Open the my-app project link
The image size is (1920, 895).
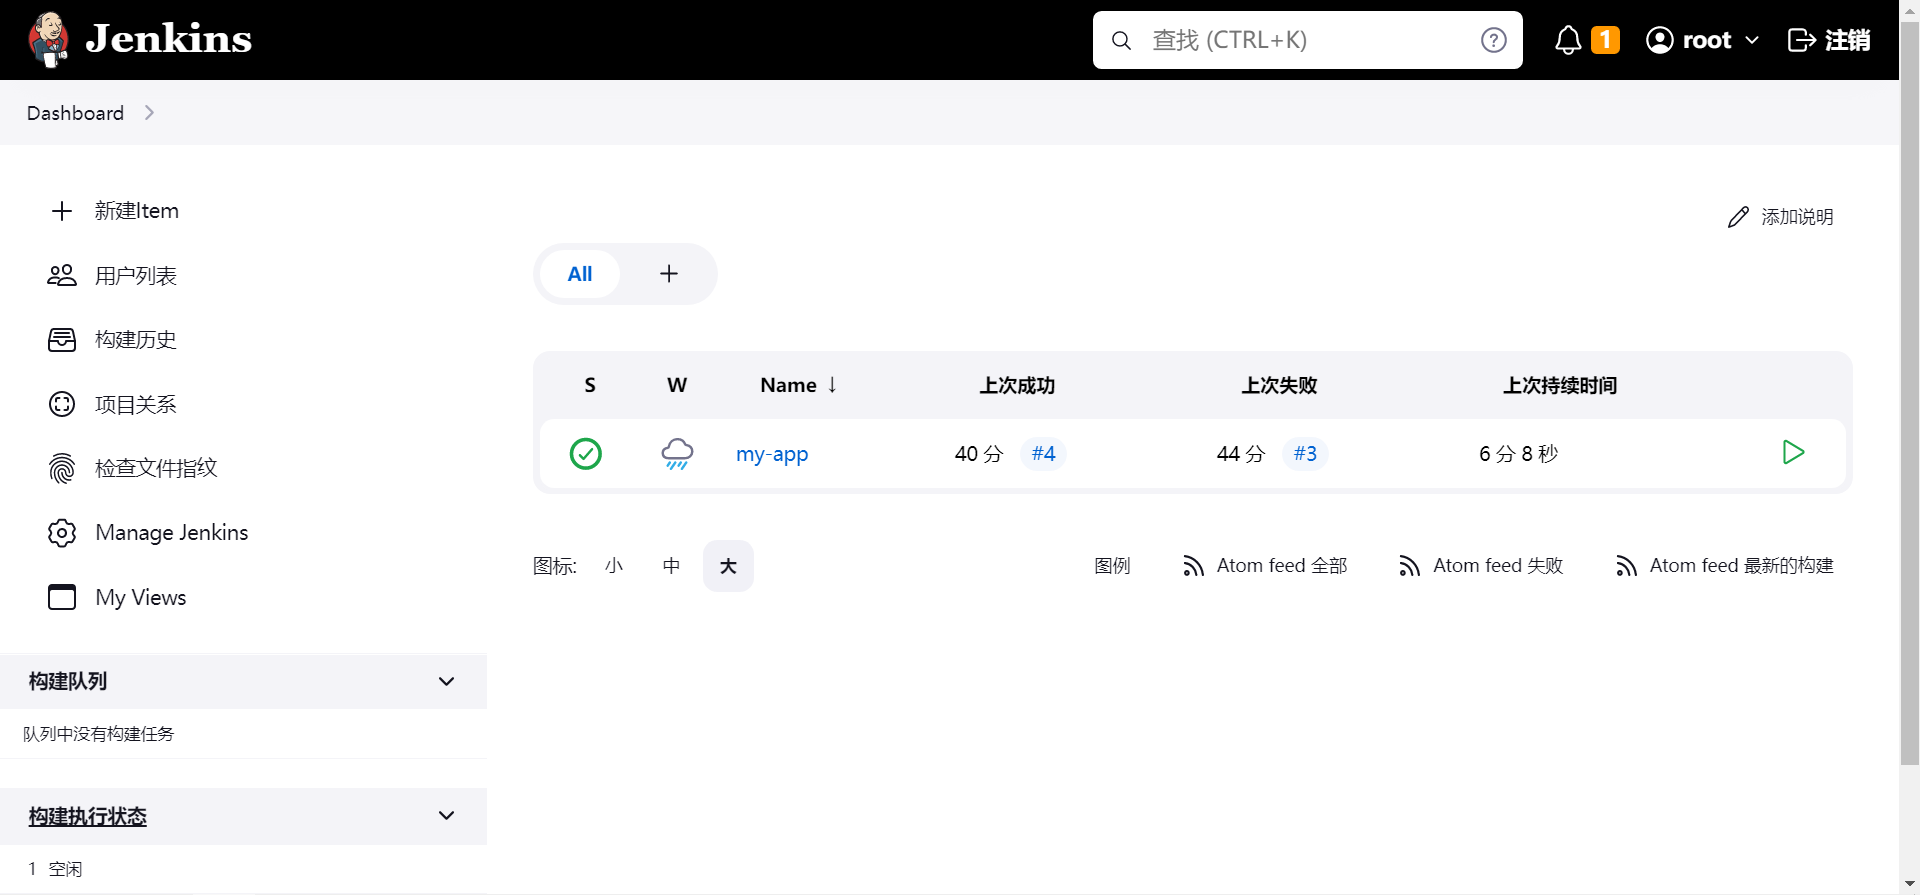click(772, 454)
